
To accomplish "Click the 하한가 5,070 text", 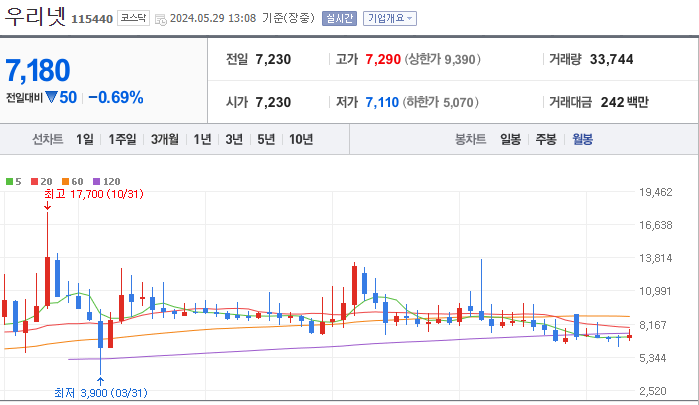I will click(440, 102).
